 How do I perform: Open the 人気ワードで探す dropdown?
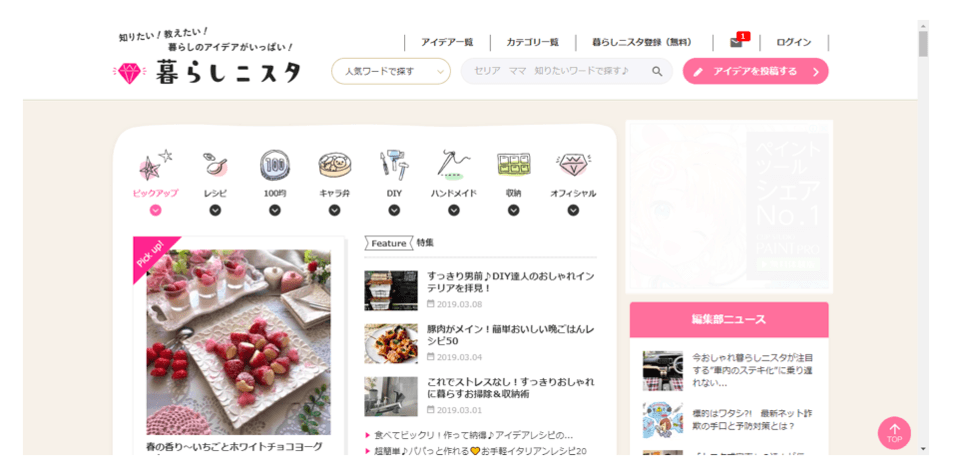(391, 71)
